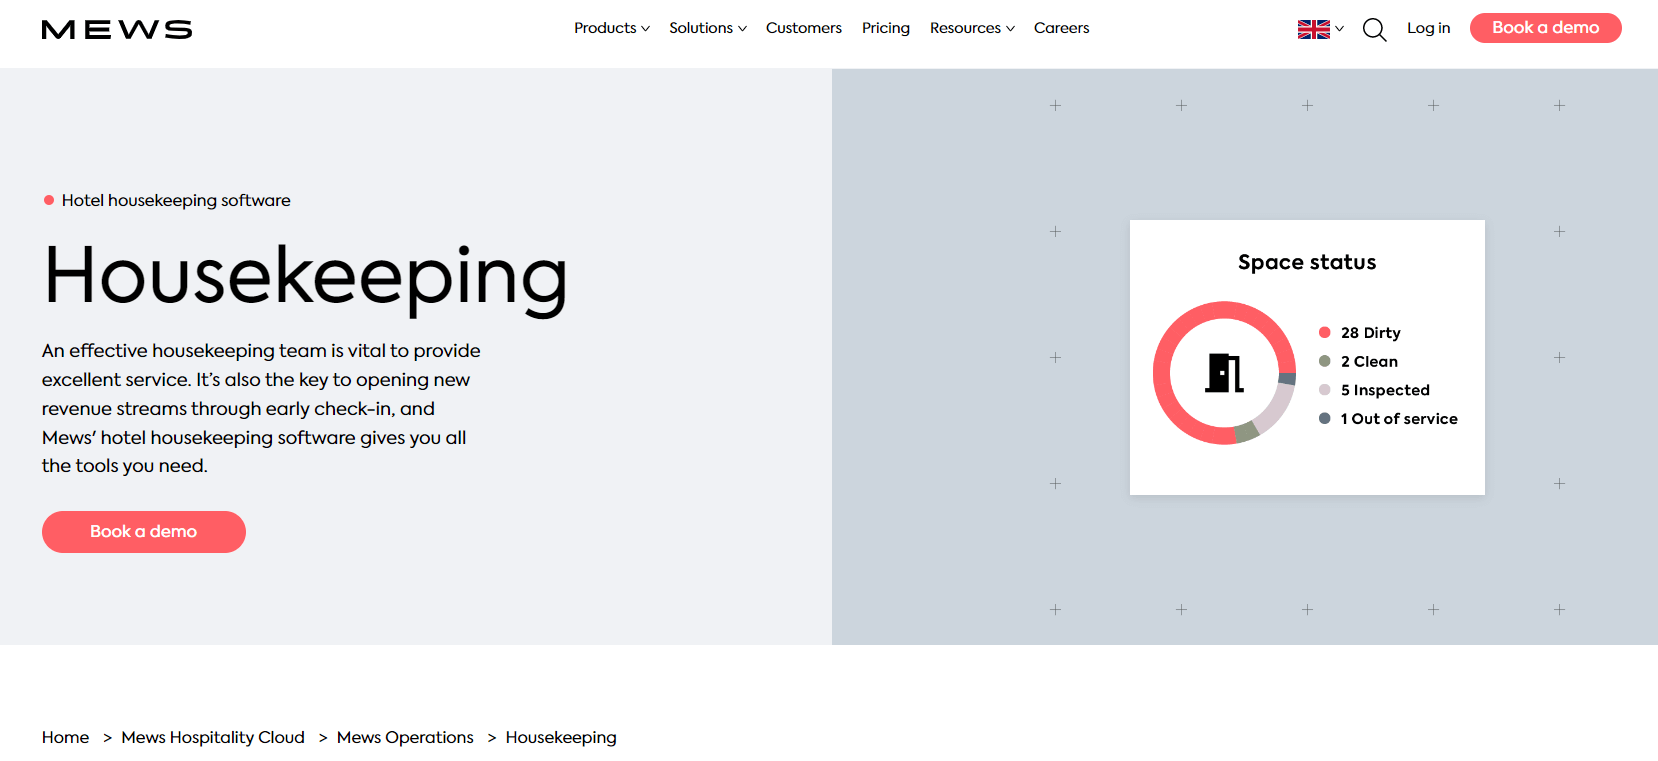Open the Pricing page

886,28
